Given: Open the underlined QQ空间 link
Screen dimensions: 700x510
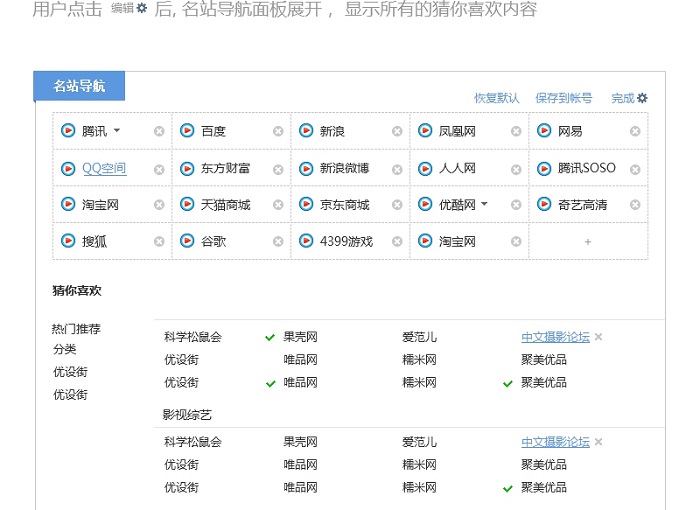Looking at the screenshot, I should click(x=104, y=168).
